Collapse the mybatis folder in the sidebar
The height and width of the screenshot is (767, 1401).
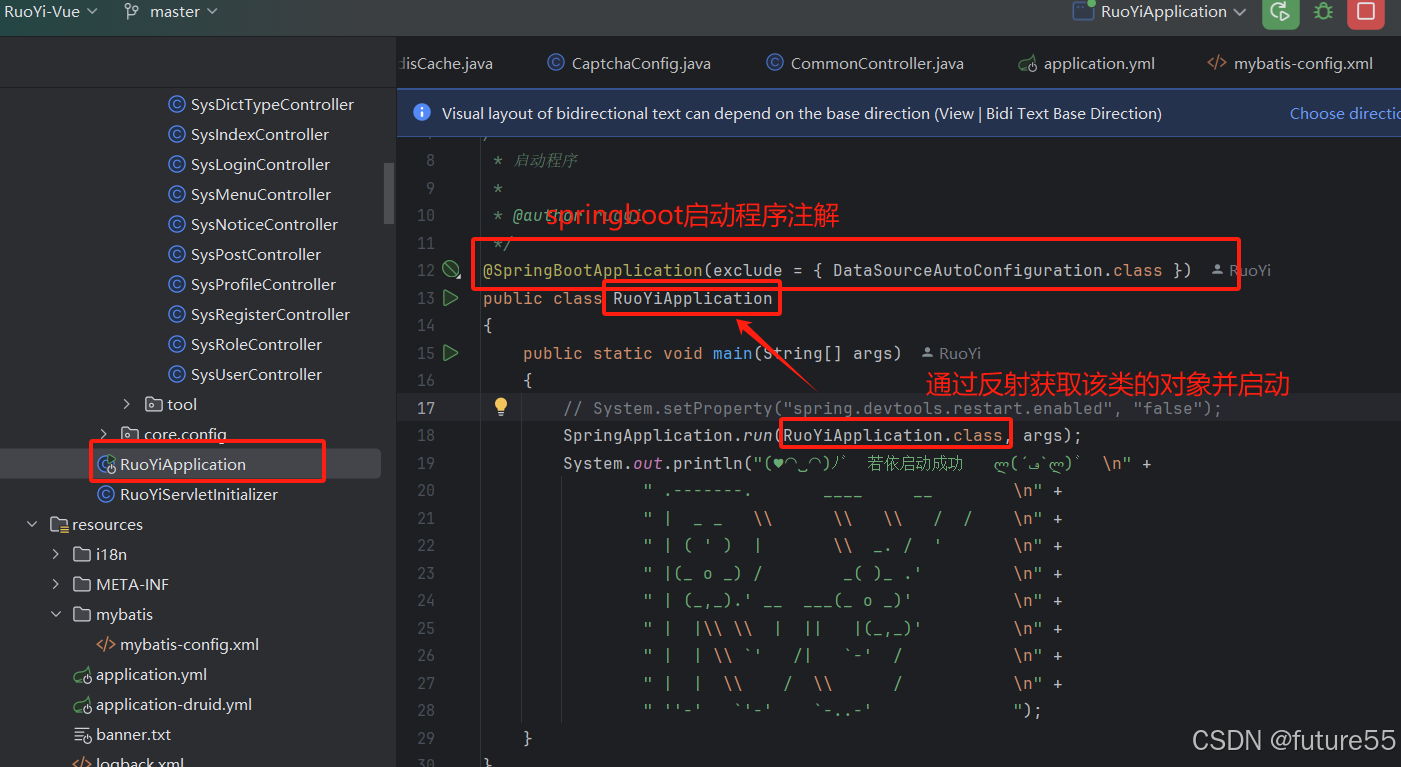point(55,614)
